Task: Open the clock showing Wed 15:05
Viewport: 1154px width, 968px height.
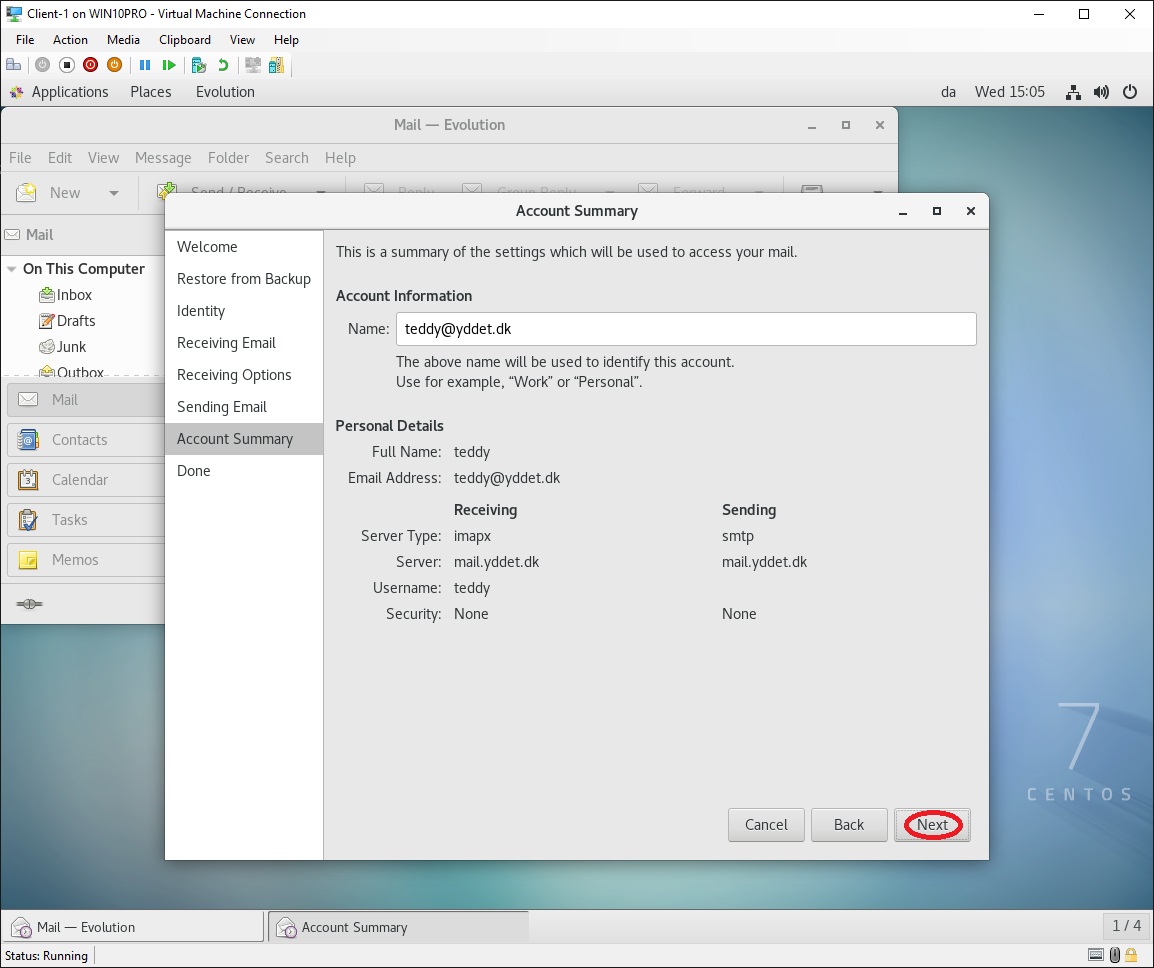Action: tap(1010, 92)
